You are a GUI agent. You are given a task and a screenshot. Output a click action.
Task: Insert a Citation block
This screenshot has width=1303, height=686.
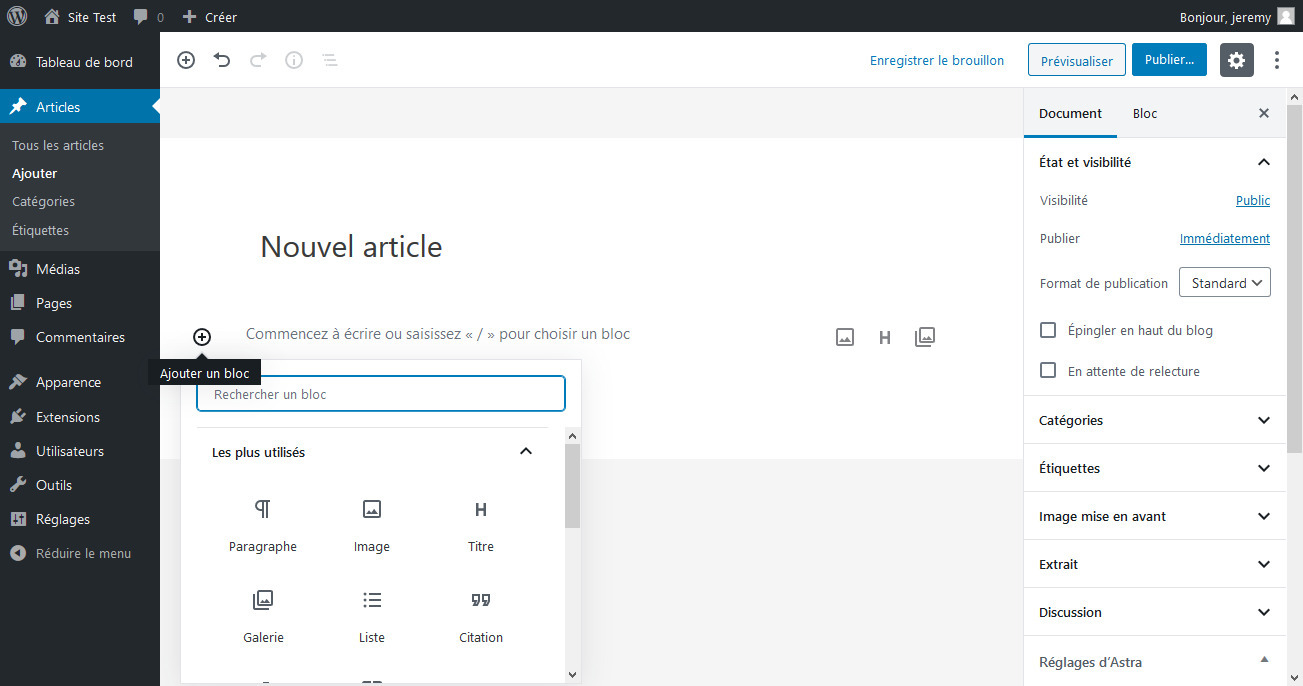click(481, 617)
